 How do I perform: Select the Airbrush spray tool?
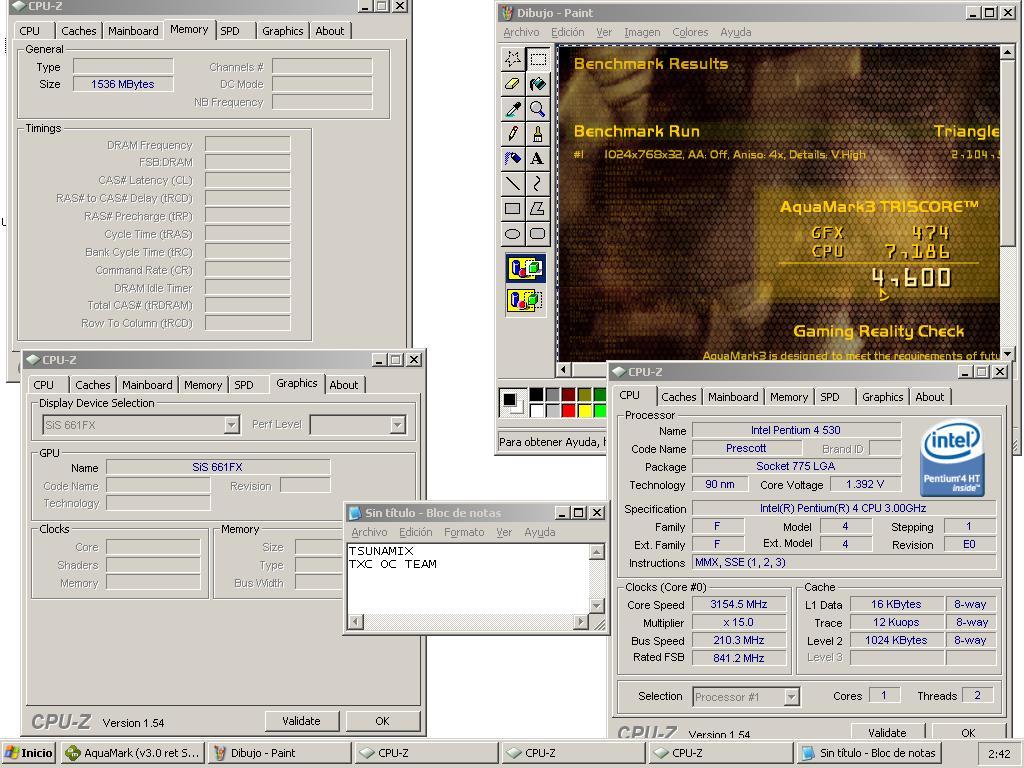513,158
